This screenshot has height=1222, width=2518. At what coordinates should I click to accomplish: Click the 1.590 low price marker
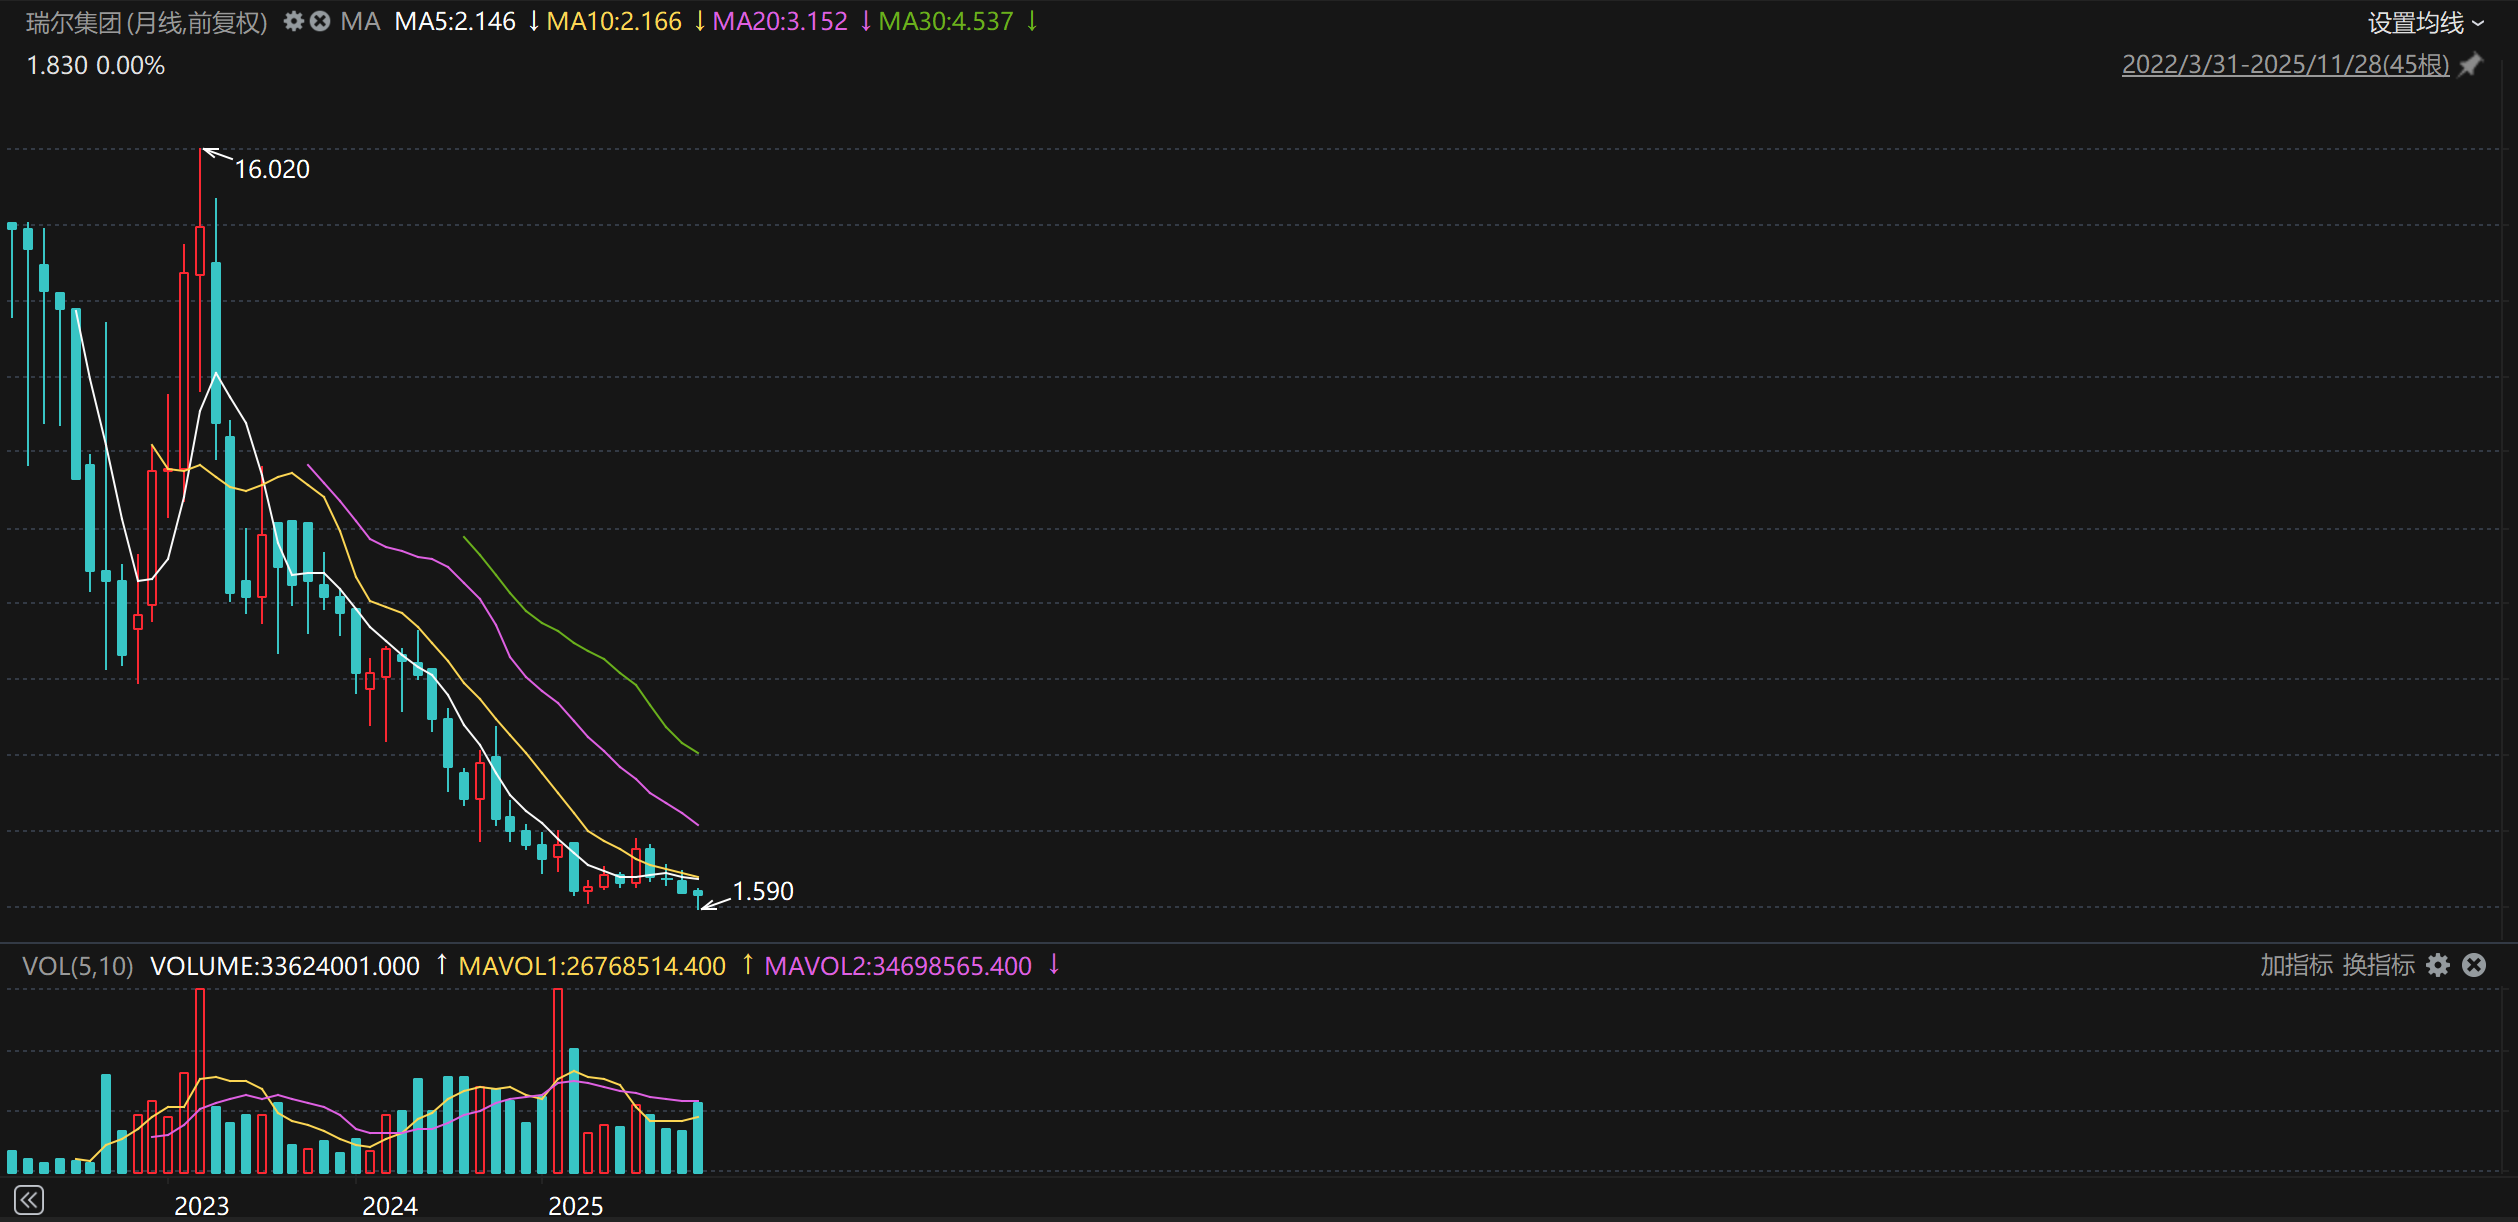click(x=763, y=891)
